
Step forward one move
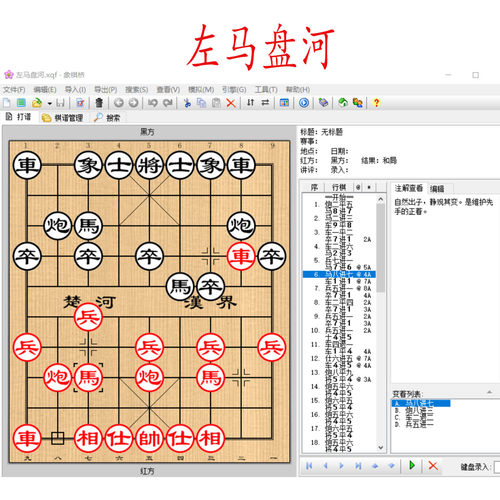coord(341,466)
